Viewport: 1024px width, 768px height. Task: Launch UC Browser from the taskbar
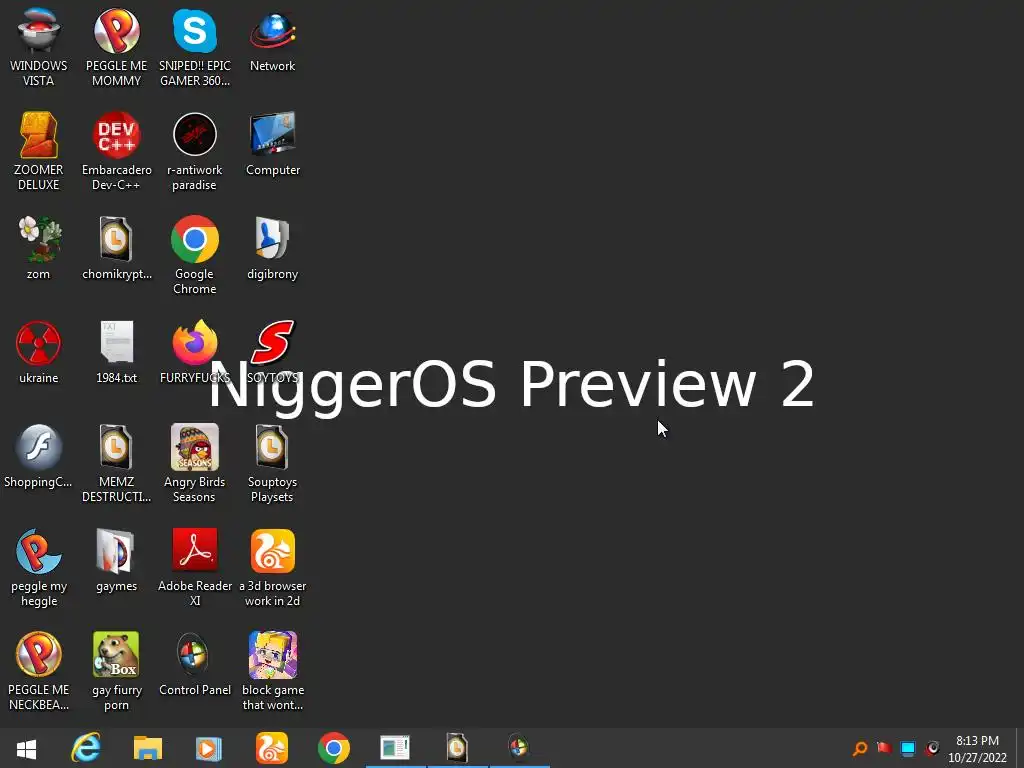272,748
